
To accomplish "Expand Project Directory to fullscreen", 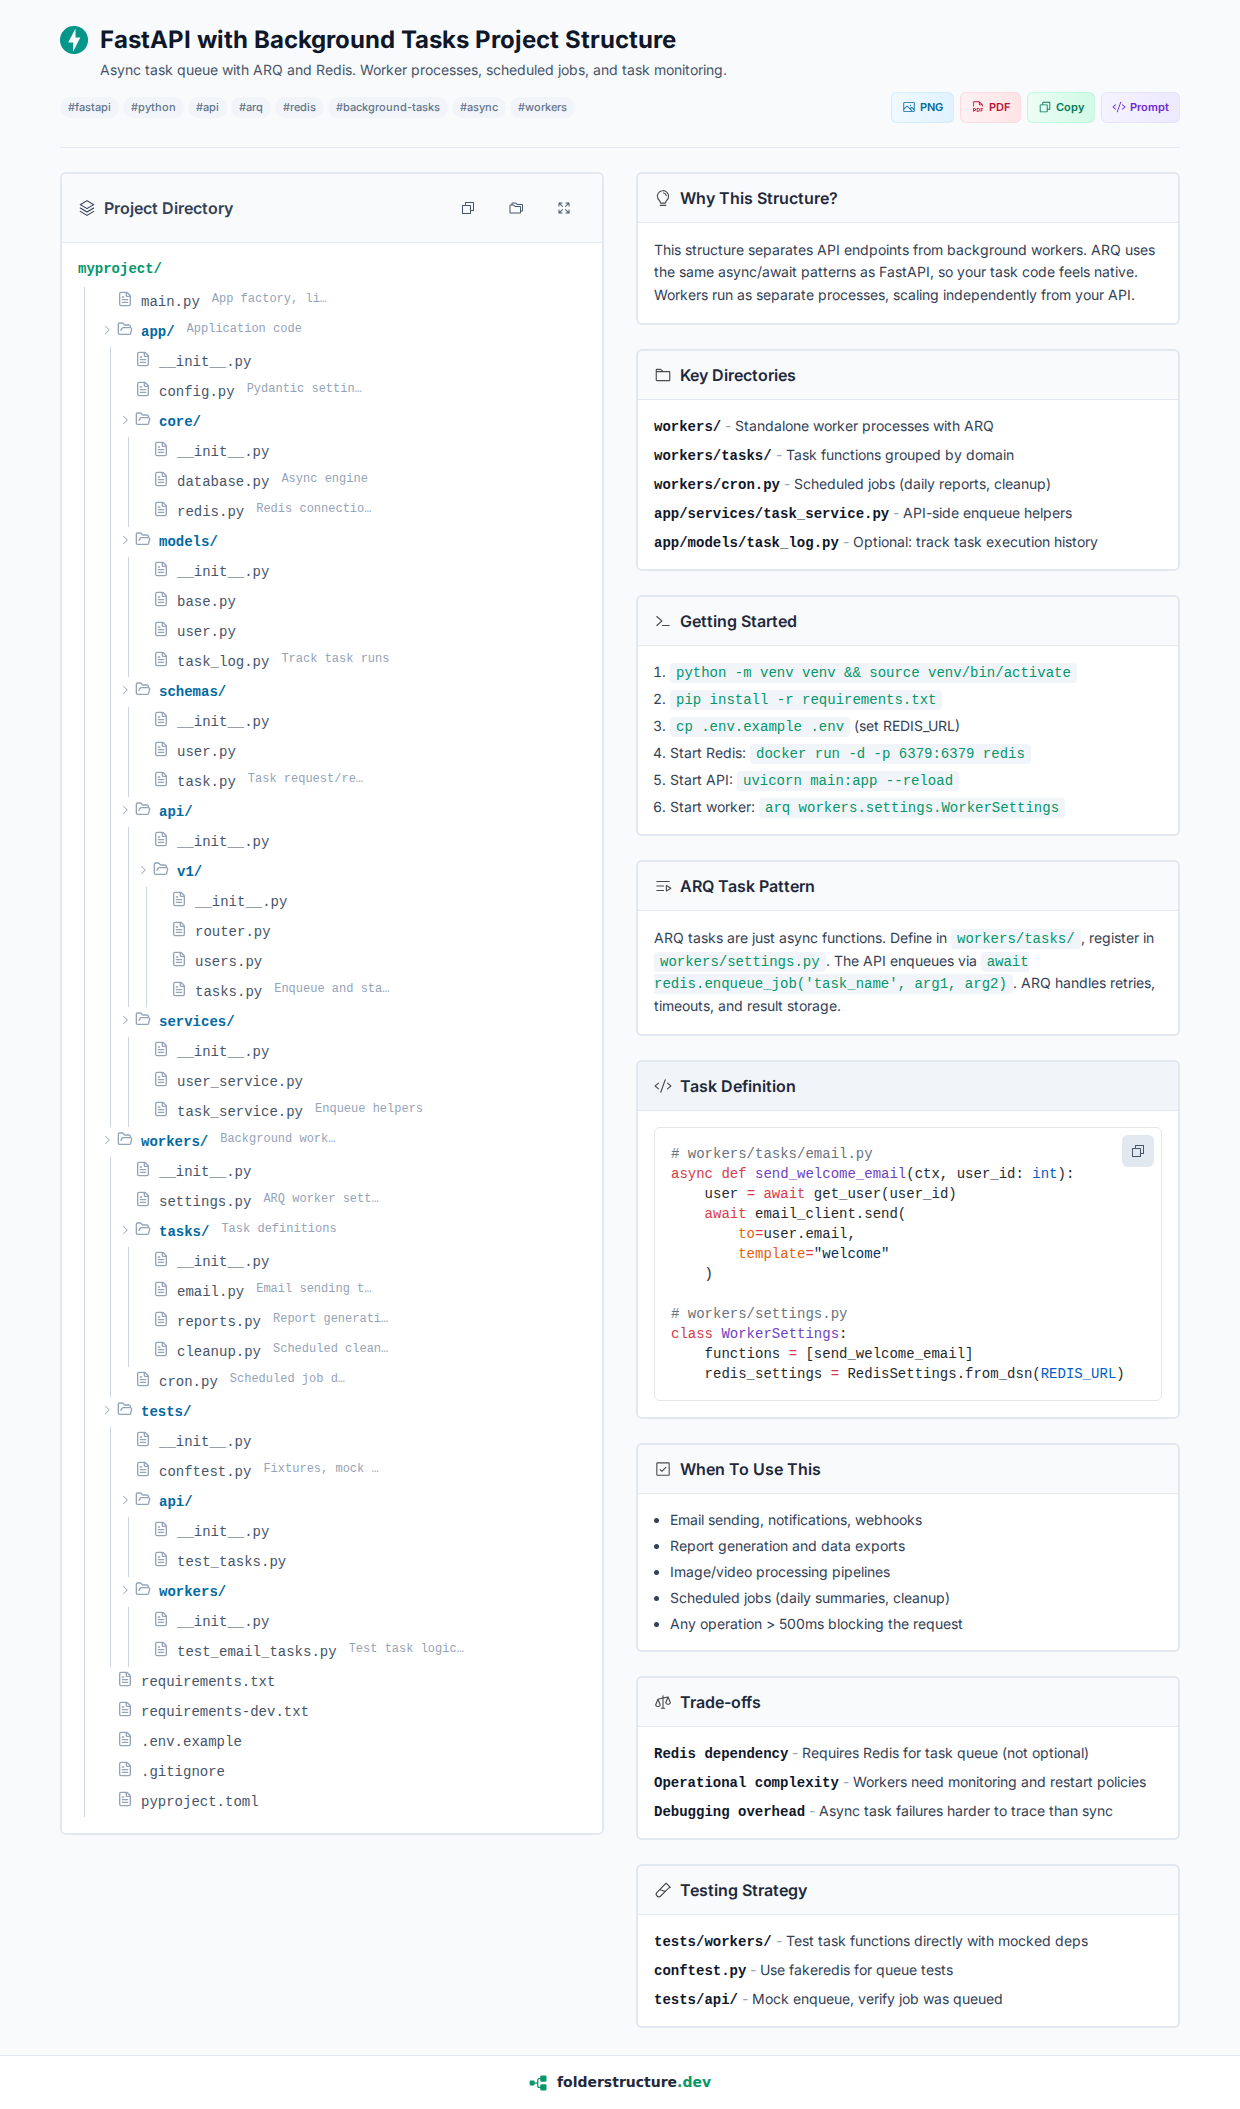I will pyautogui.click(x=564, y=208).
